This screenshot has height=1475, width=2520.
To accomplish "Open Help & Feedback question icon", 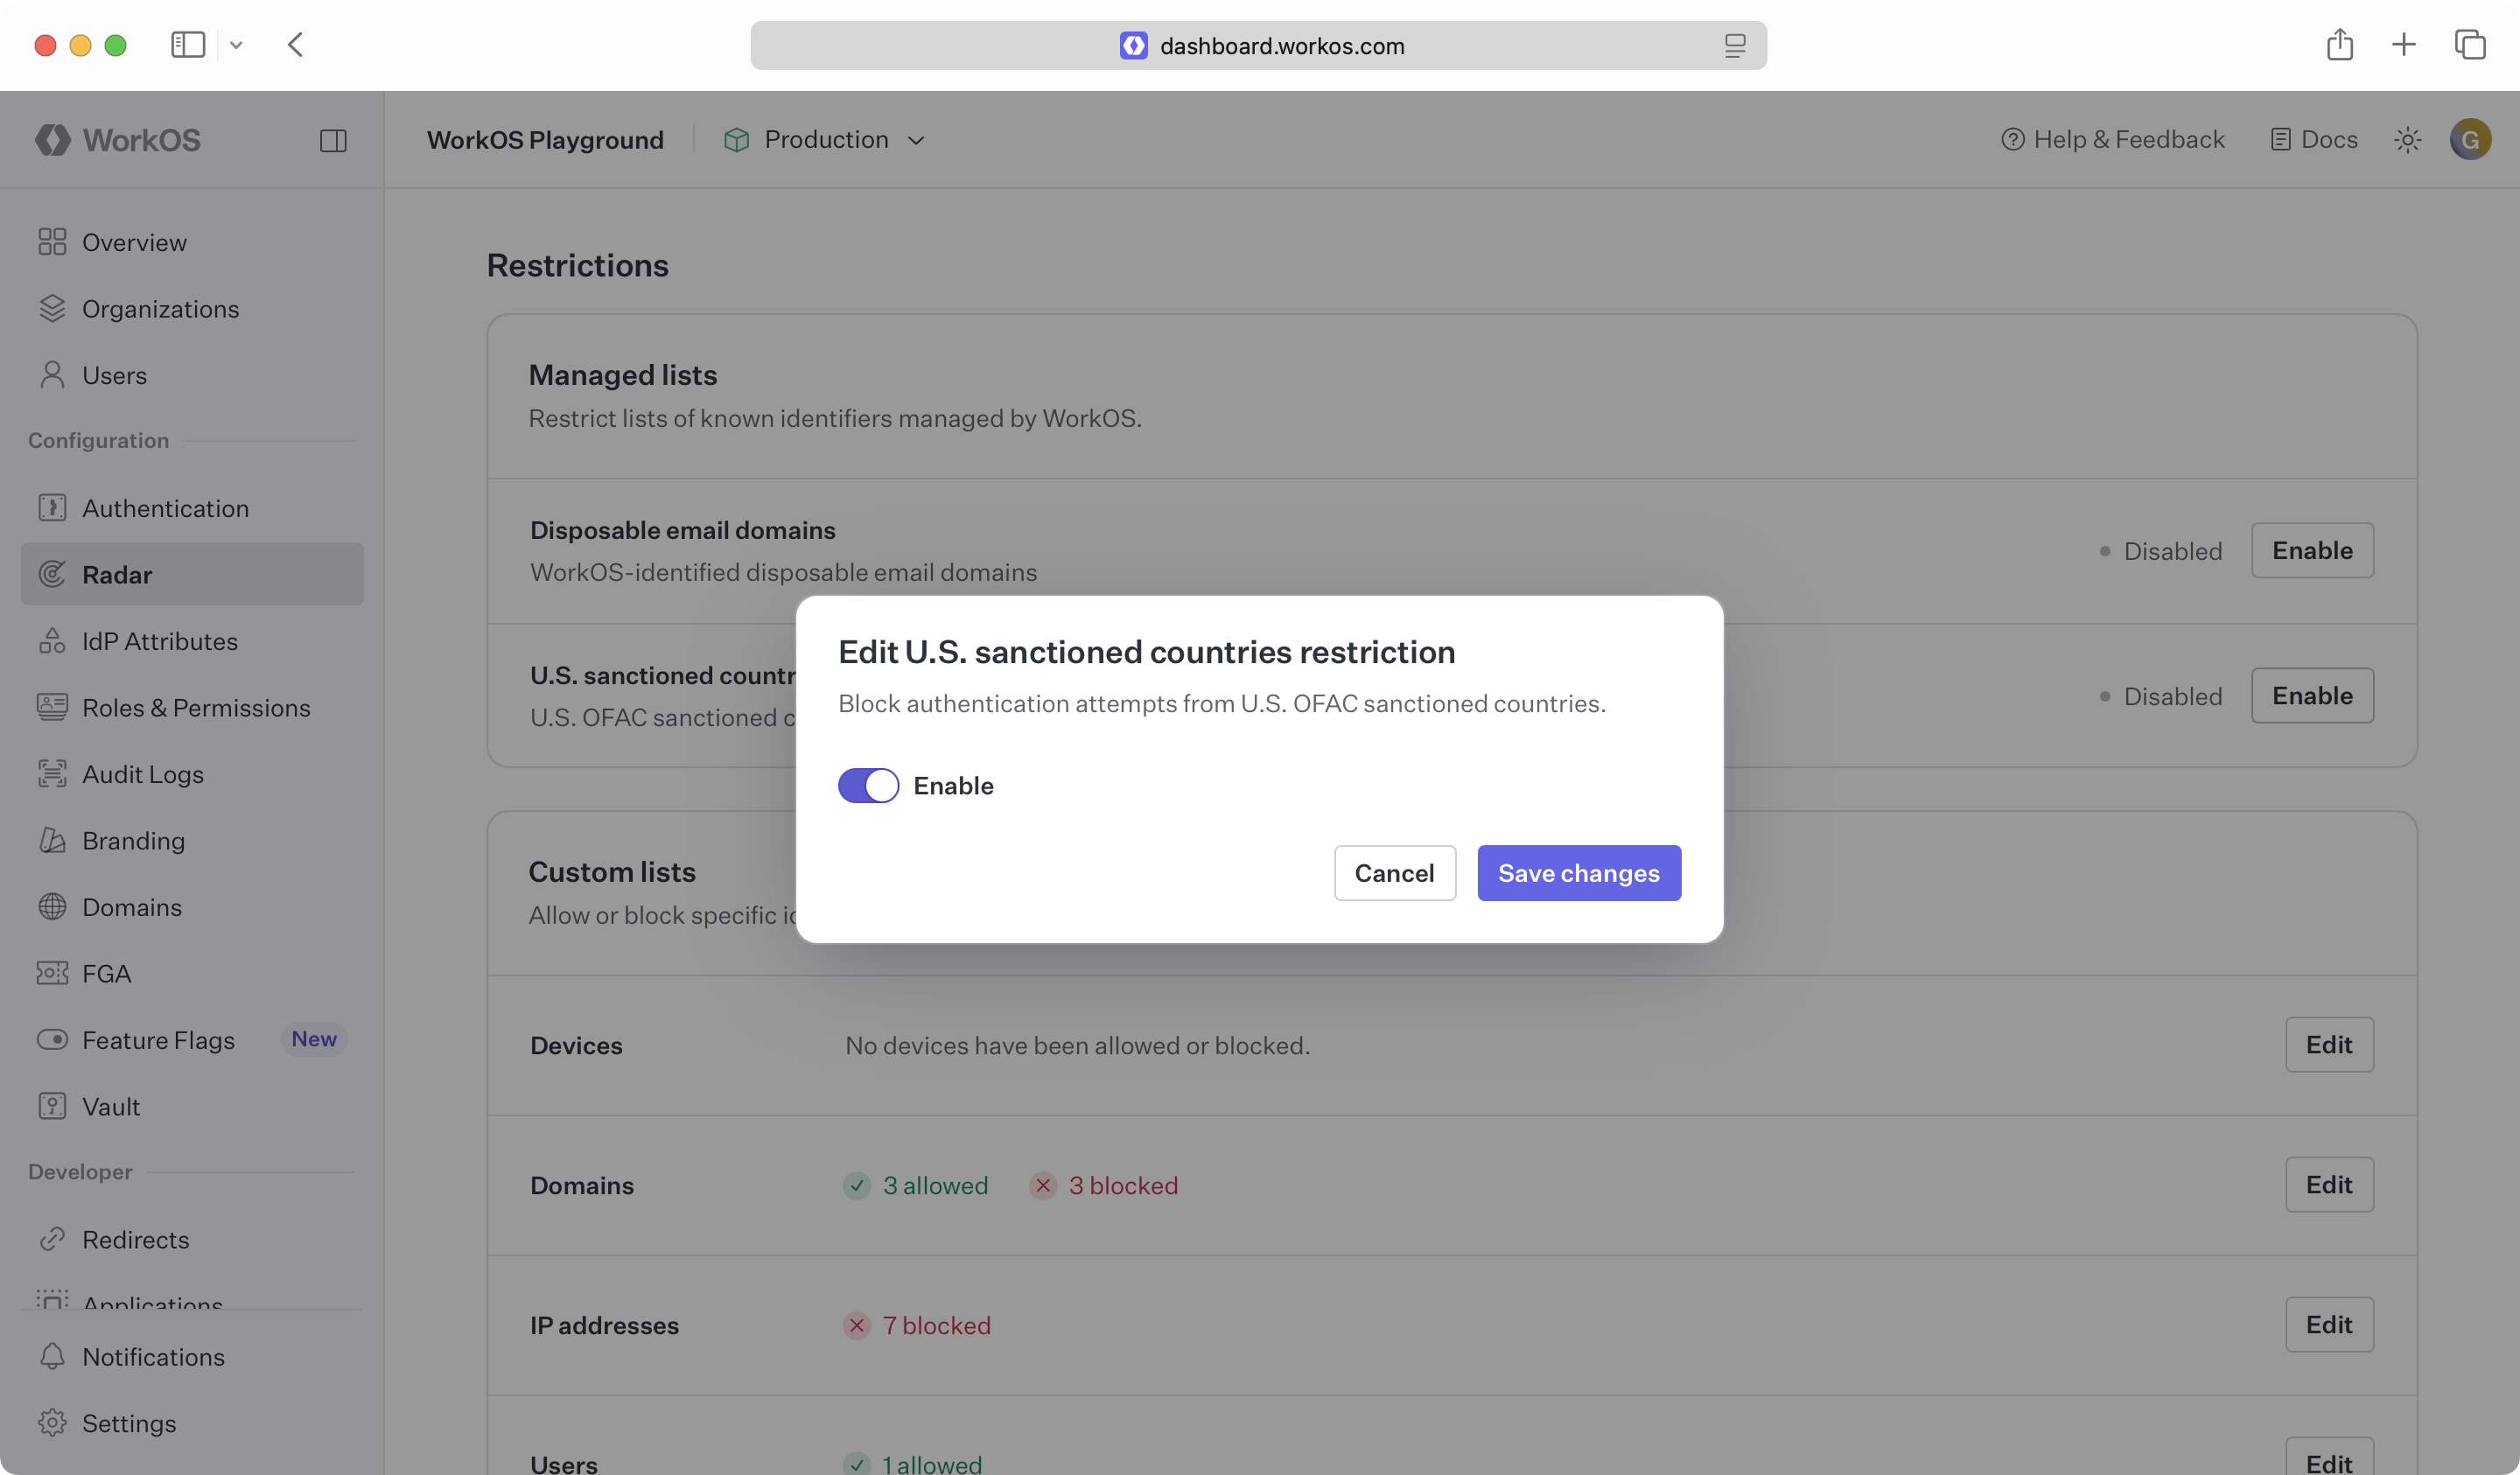I will coord(2012,140).
